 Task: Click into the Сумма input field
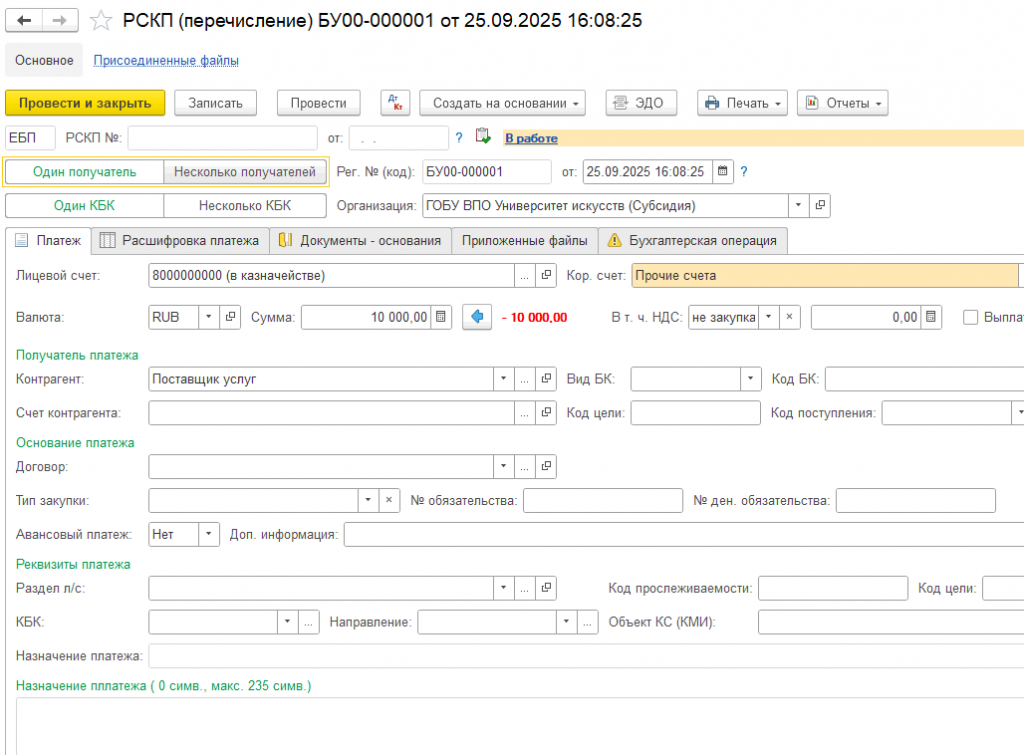(x=366, y=317)
